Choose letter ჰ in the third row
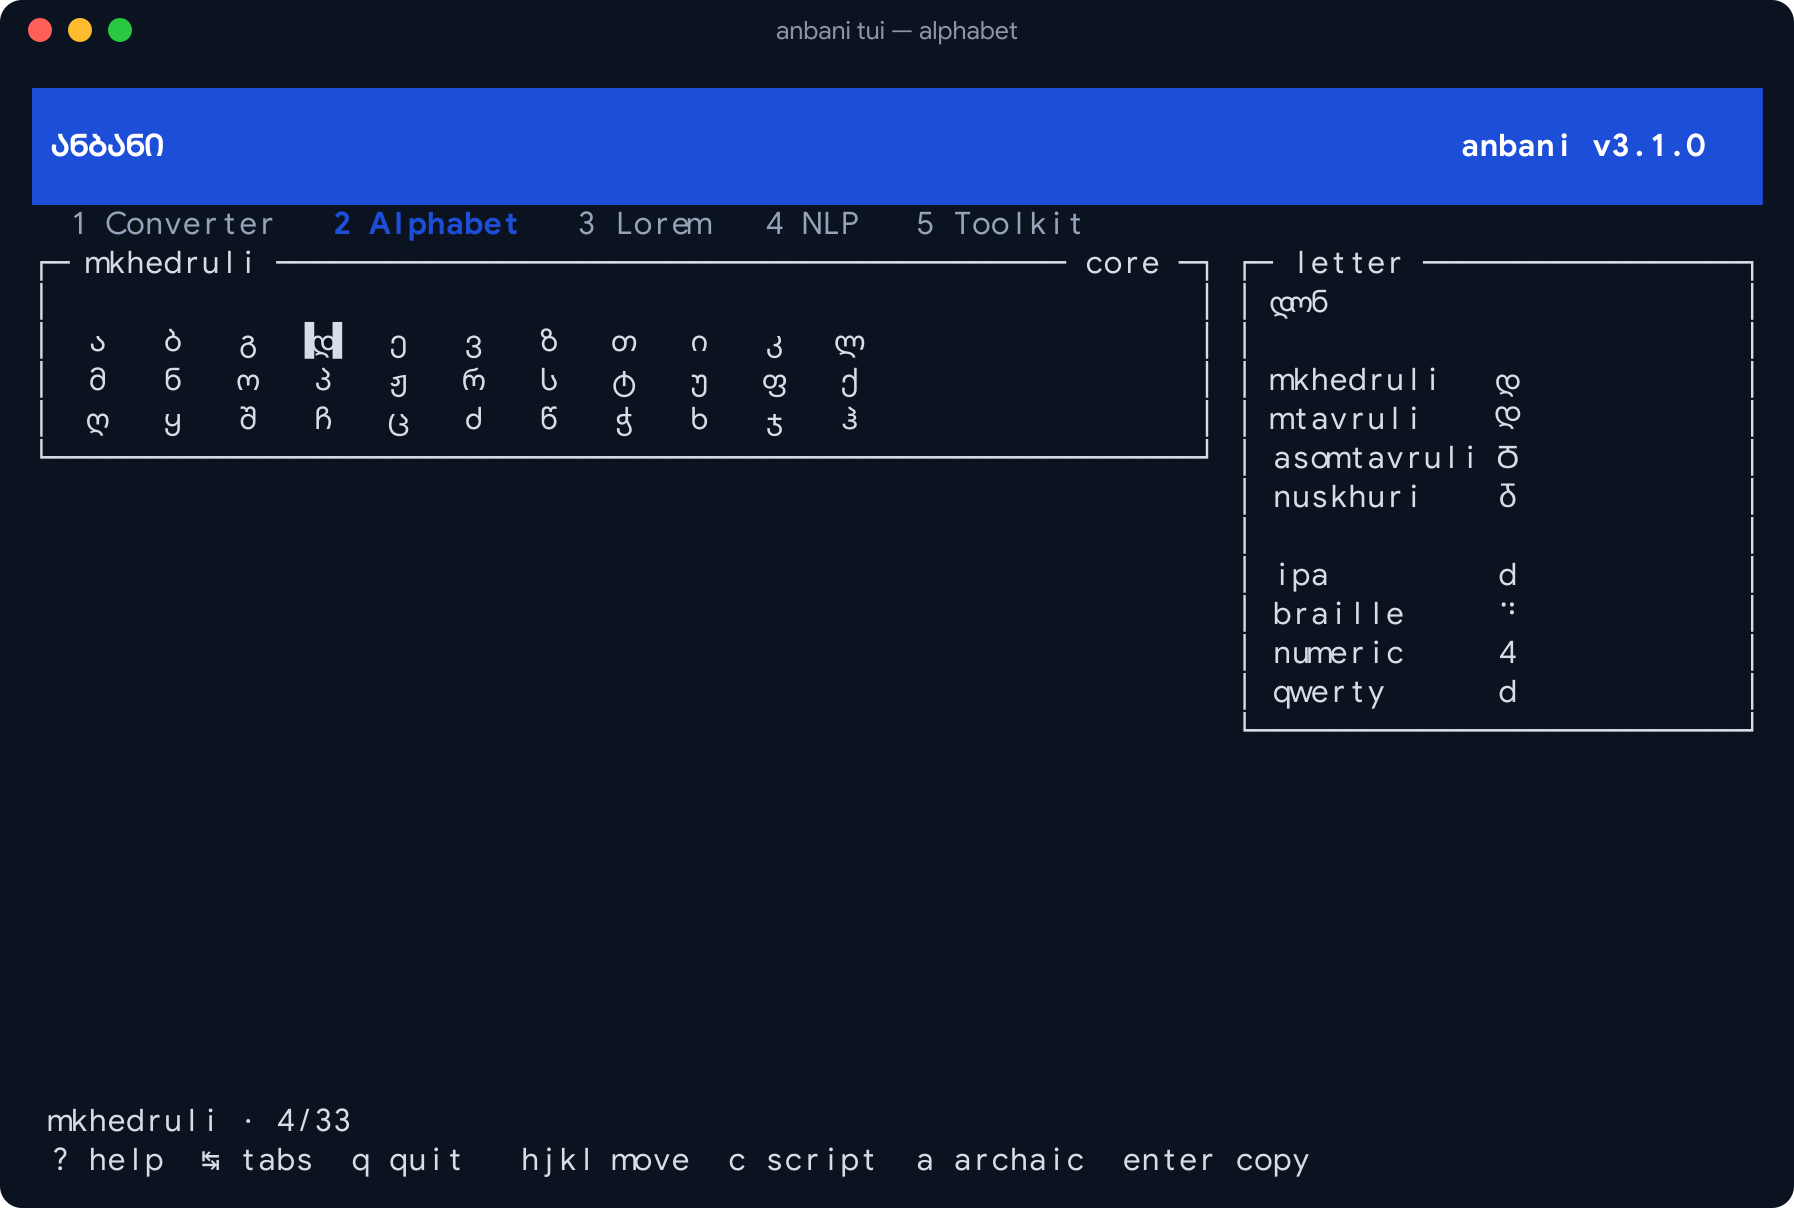The width and height of the screenshot is (1794, 1208). (849, 419)
